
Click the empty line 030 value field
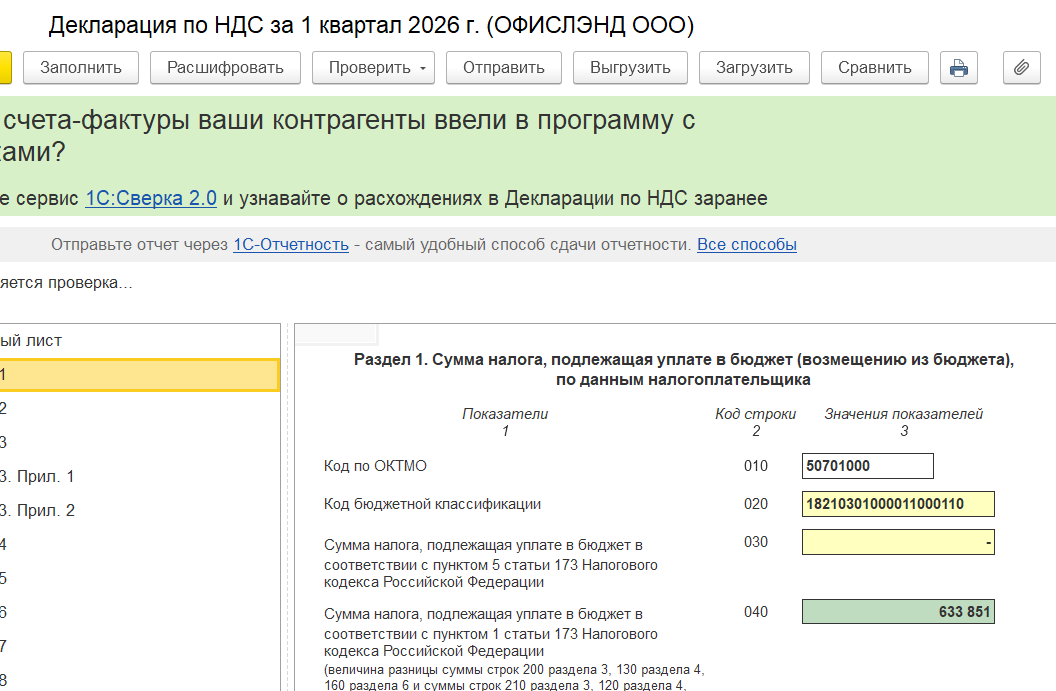pyautogui.click(x=898, y=542)
